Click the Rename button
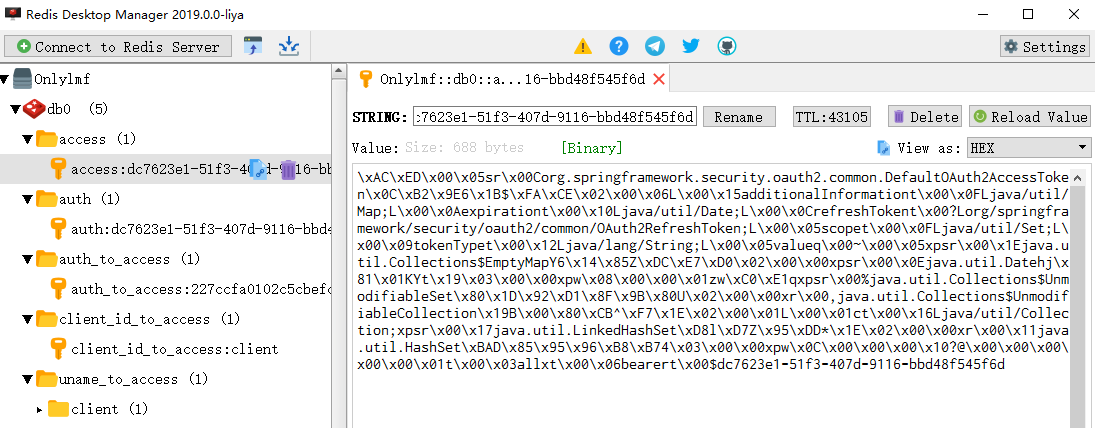The width and height of the screenshot is (1095, 428). point(739,117)
